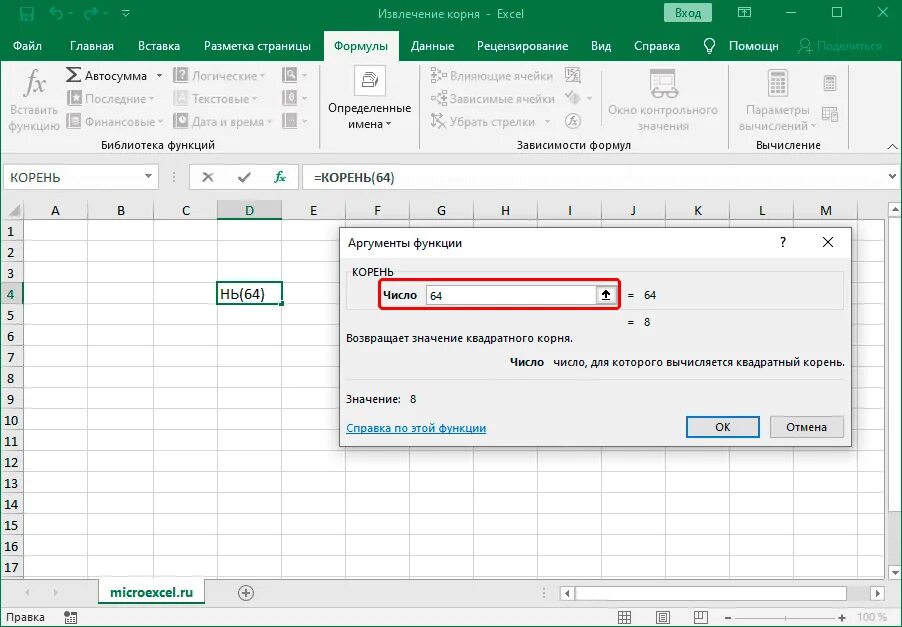Open Параметры вычислений options
The image size is (902, 627).
777,100
